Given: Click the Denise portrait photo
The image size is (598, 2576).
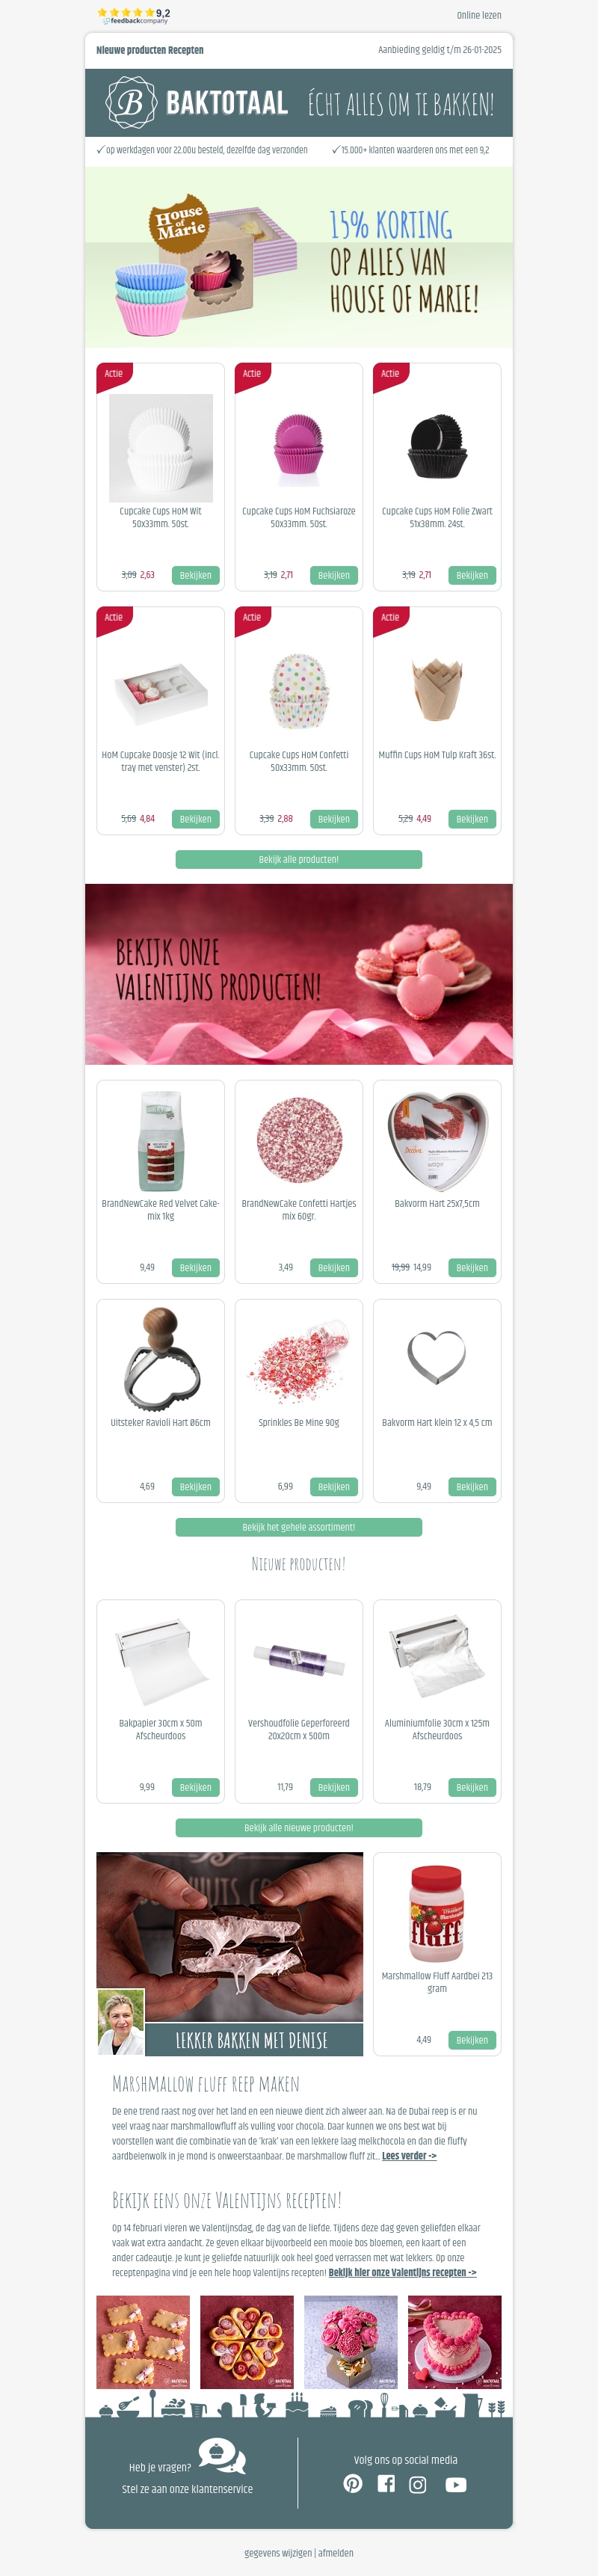Looking at the screenshot, I should pos(120,2022).
